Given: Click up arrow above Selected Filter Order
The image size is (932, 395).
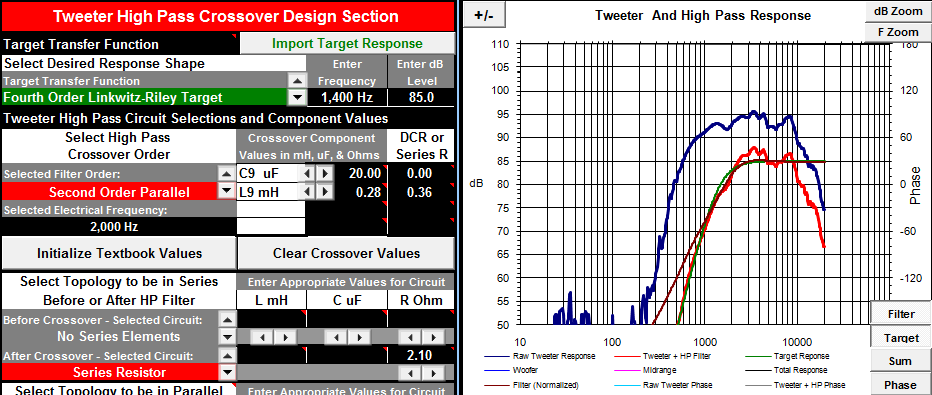Looking at the screenshot, I should click(226, 174).
